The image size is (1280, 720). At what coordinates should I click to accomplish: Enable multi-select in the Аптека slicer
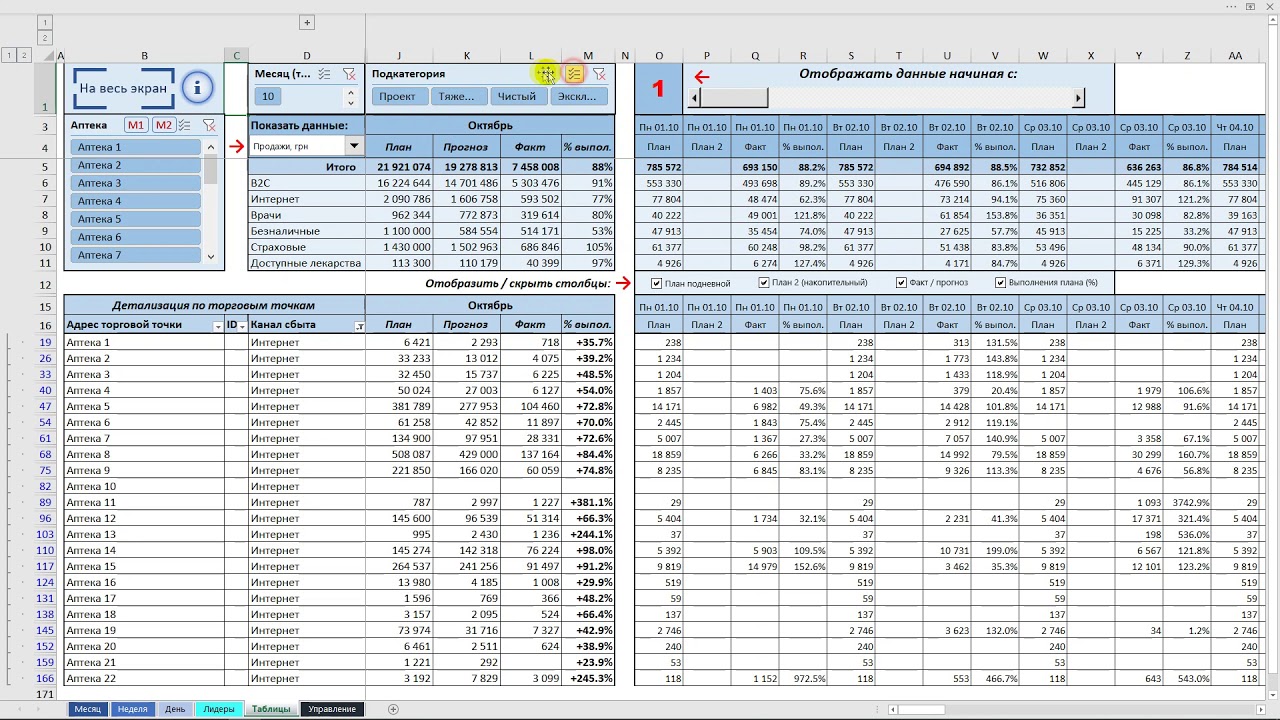185,125
